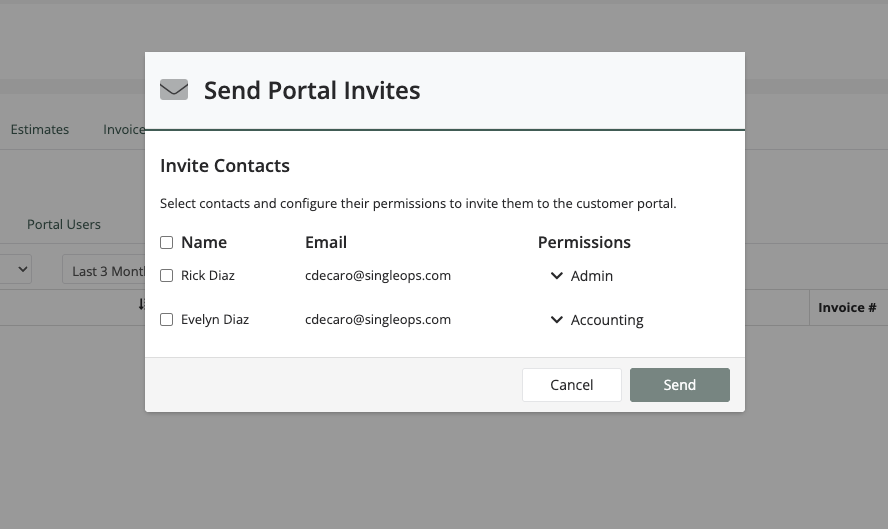Click the chevron icon next to Admin
The image size is (888, 529).
pyautogui.click(x=557, y=276)
